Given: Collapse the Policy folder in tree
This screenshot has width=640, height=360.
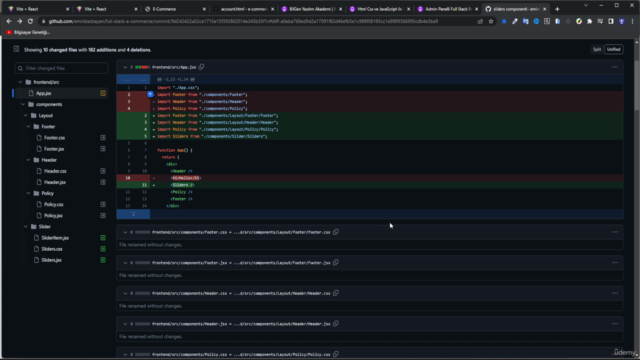Looking at the screenshot, I should click(28, 193).
